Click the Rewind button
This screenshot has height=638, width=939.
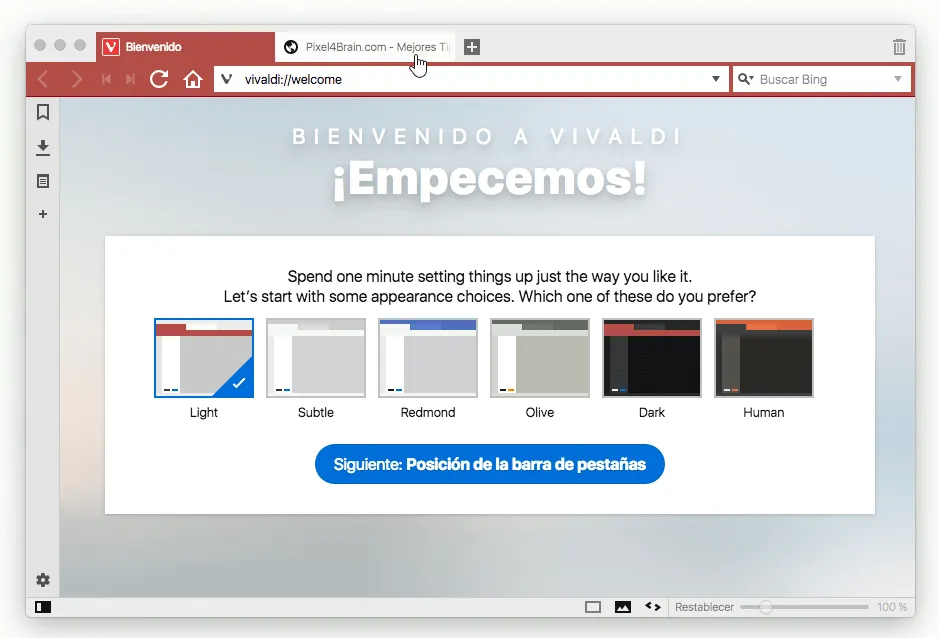coord(106,79)
